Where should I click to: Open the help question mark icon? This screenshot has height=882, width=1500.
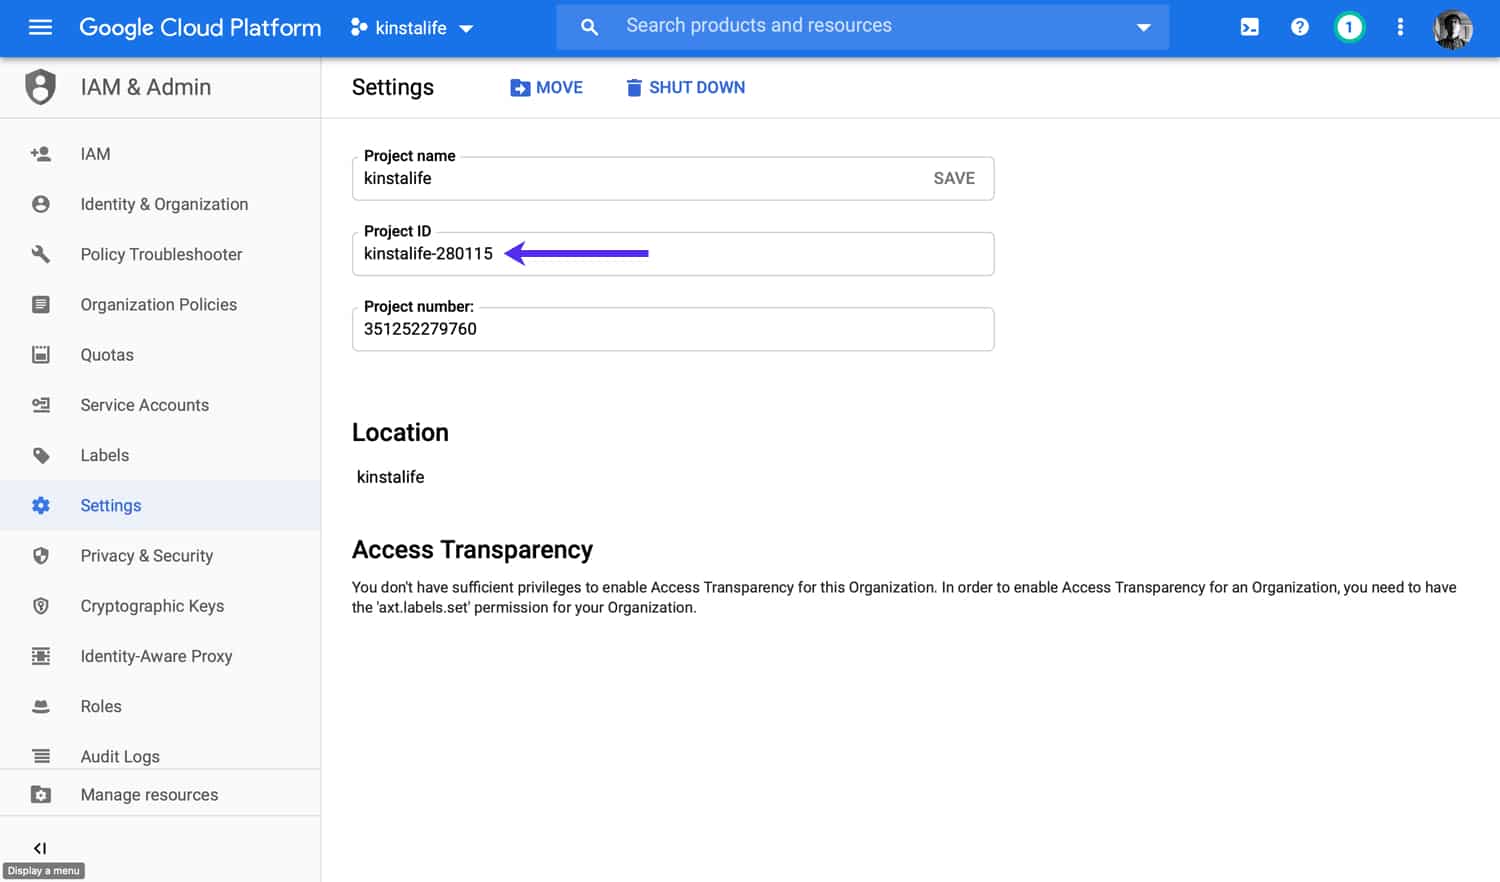pos(1299,27)
